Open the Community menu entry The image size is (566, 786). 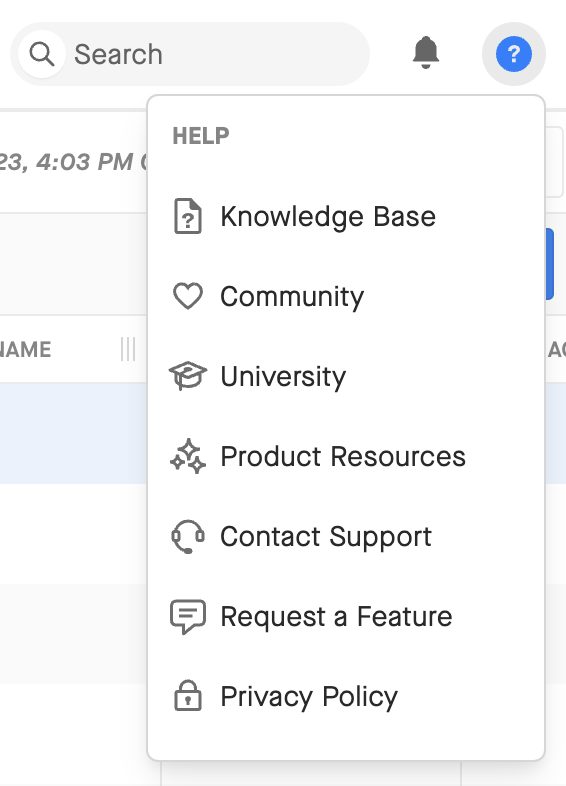point(346,296)
